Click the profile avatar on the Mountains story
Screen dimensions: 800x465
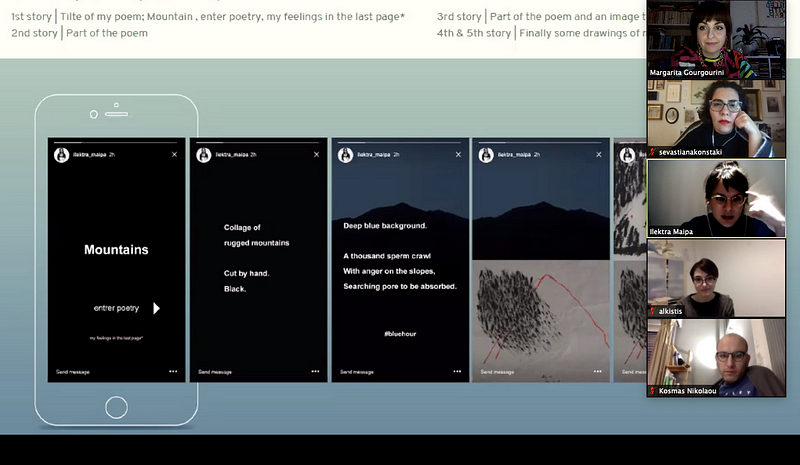point(63,155)
